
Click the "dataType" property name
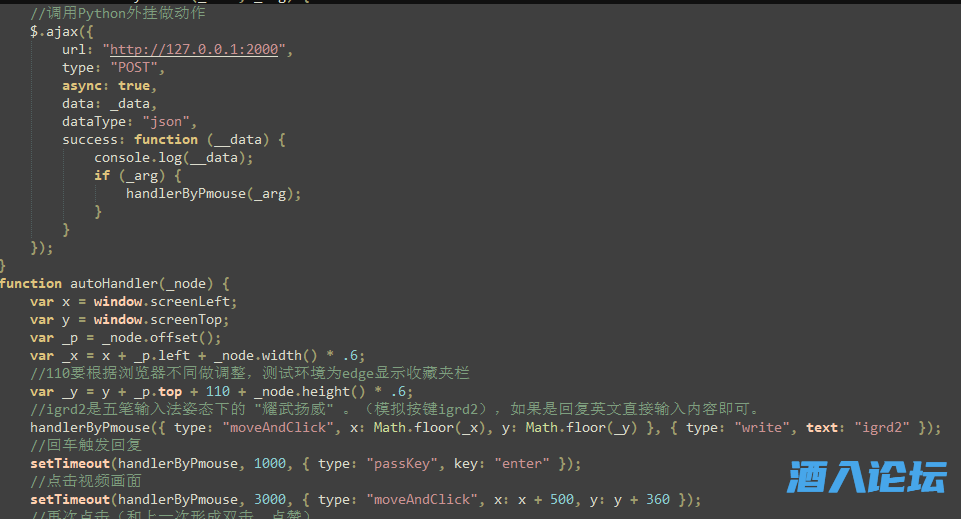tap(94, 122)
